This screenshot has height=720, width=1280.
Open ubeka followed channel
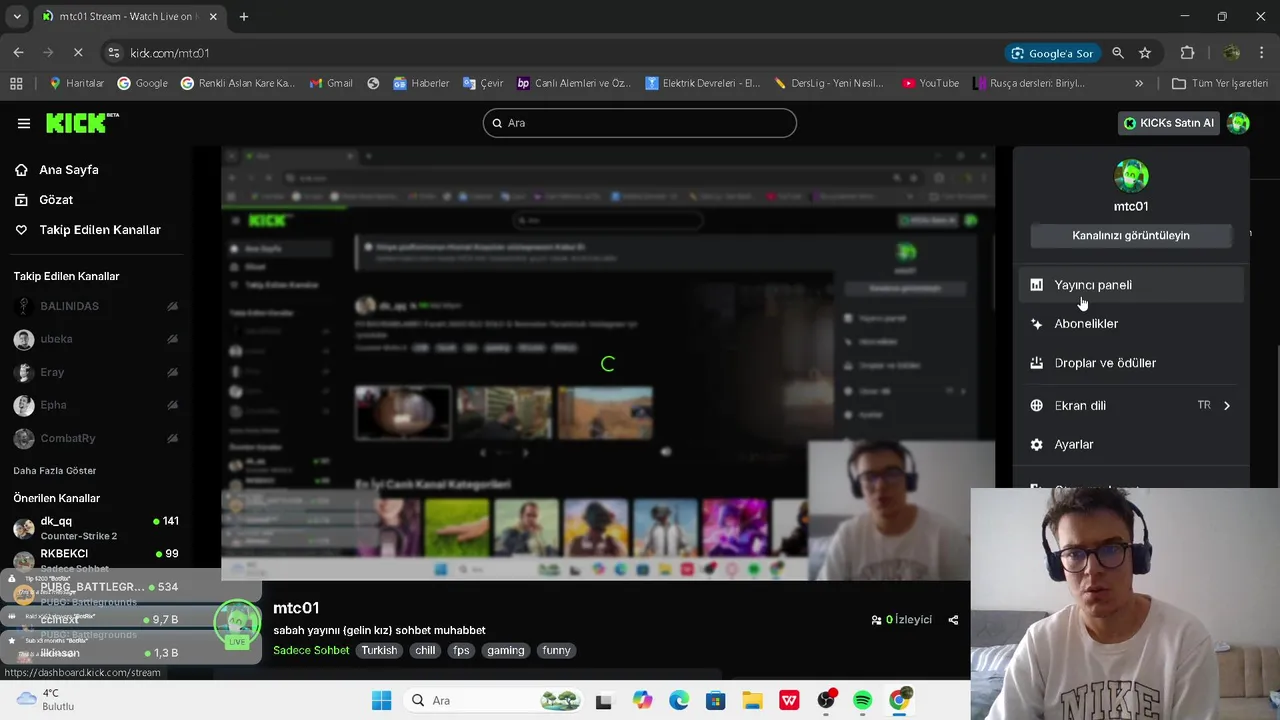coord(96,339)
